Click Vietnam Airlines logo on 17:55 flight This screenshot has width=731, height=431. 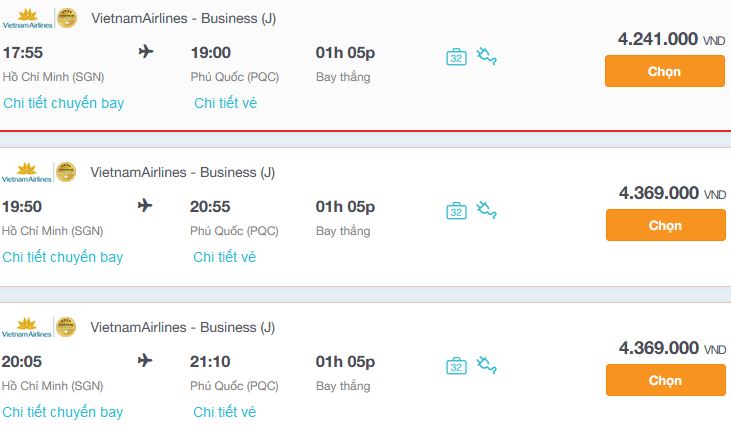[x=27, y=19]
